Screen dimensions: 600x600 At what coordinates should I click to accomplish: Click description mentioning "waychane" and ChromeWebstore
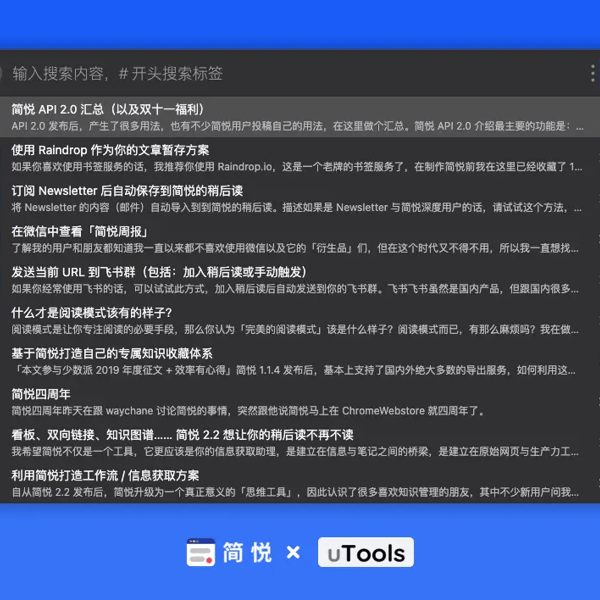point(248,411)
